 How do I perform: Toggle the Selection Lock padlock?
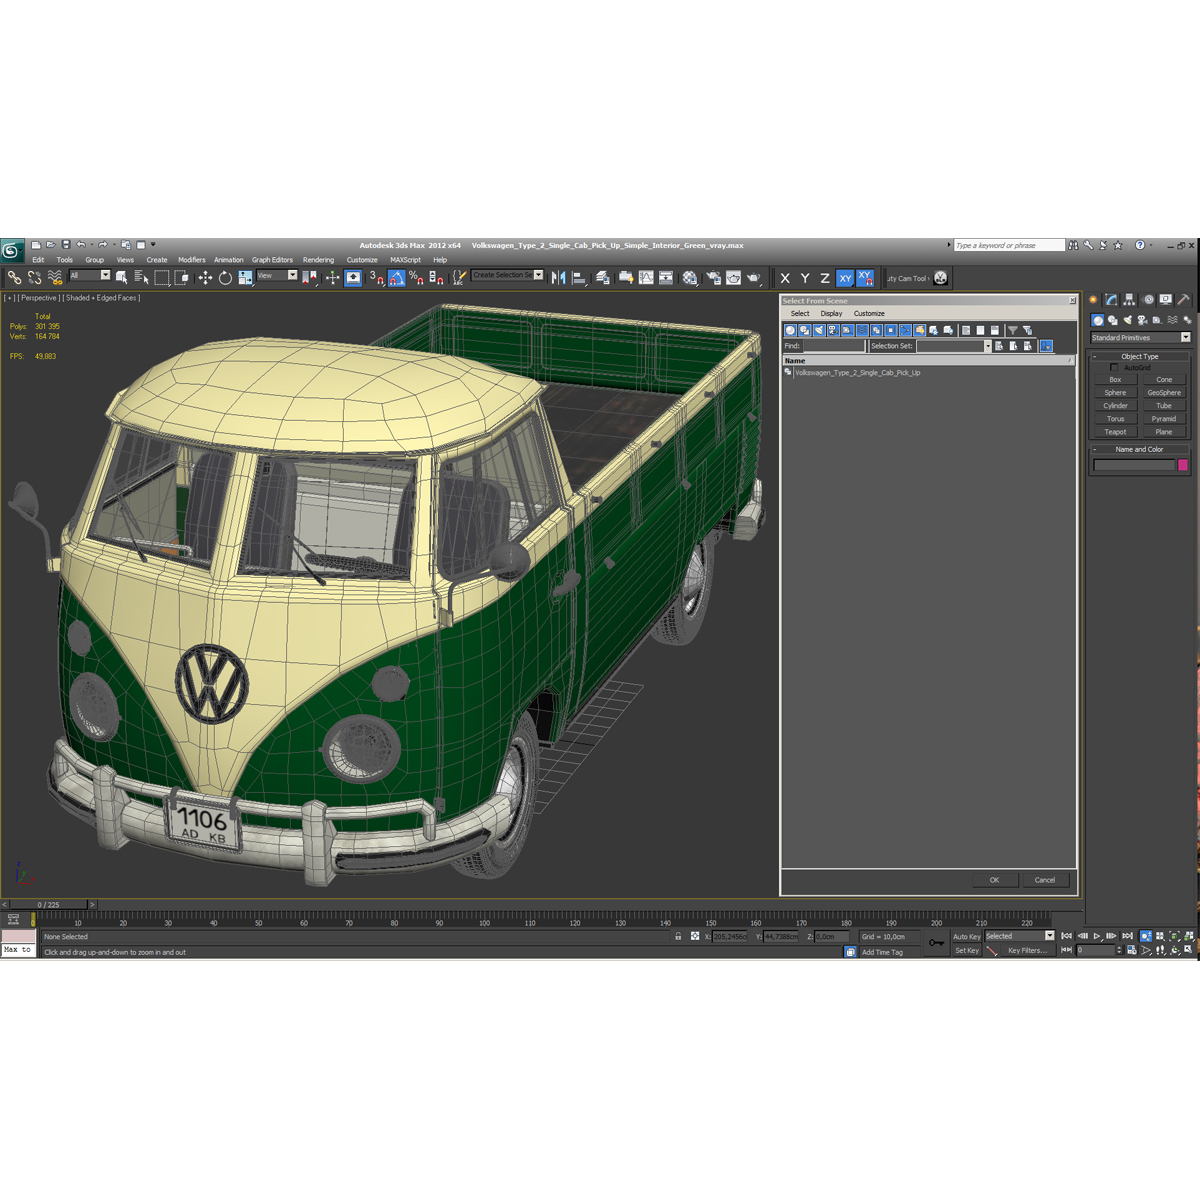pos(678,937)
